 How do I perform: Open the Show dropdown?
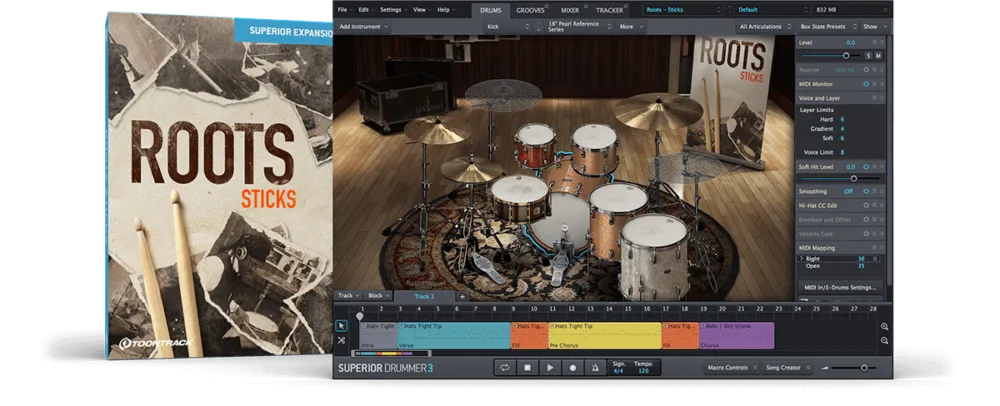874,27
